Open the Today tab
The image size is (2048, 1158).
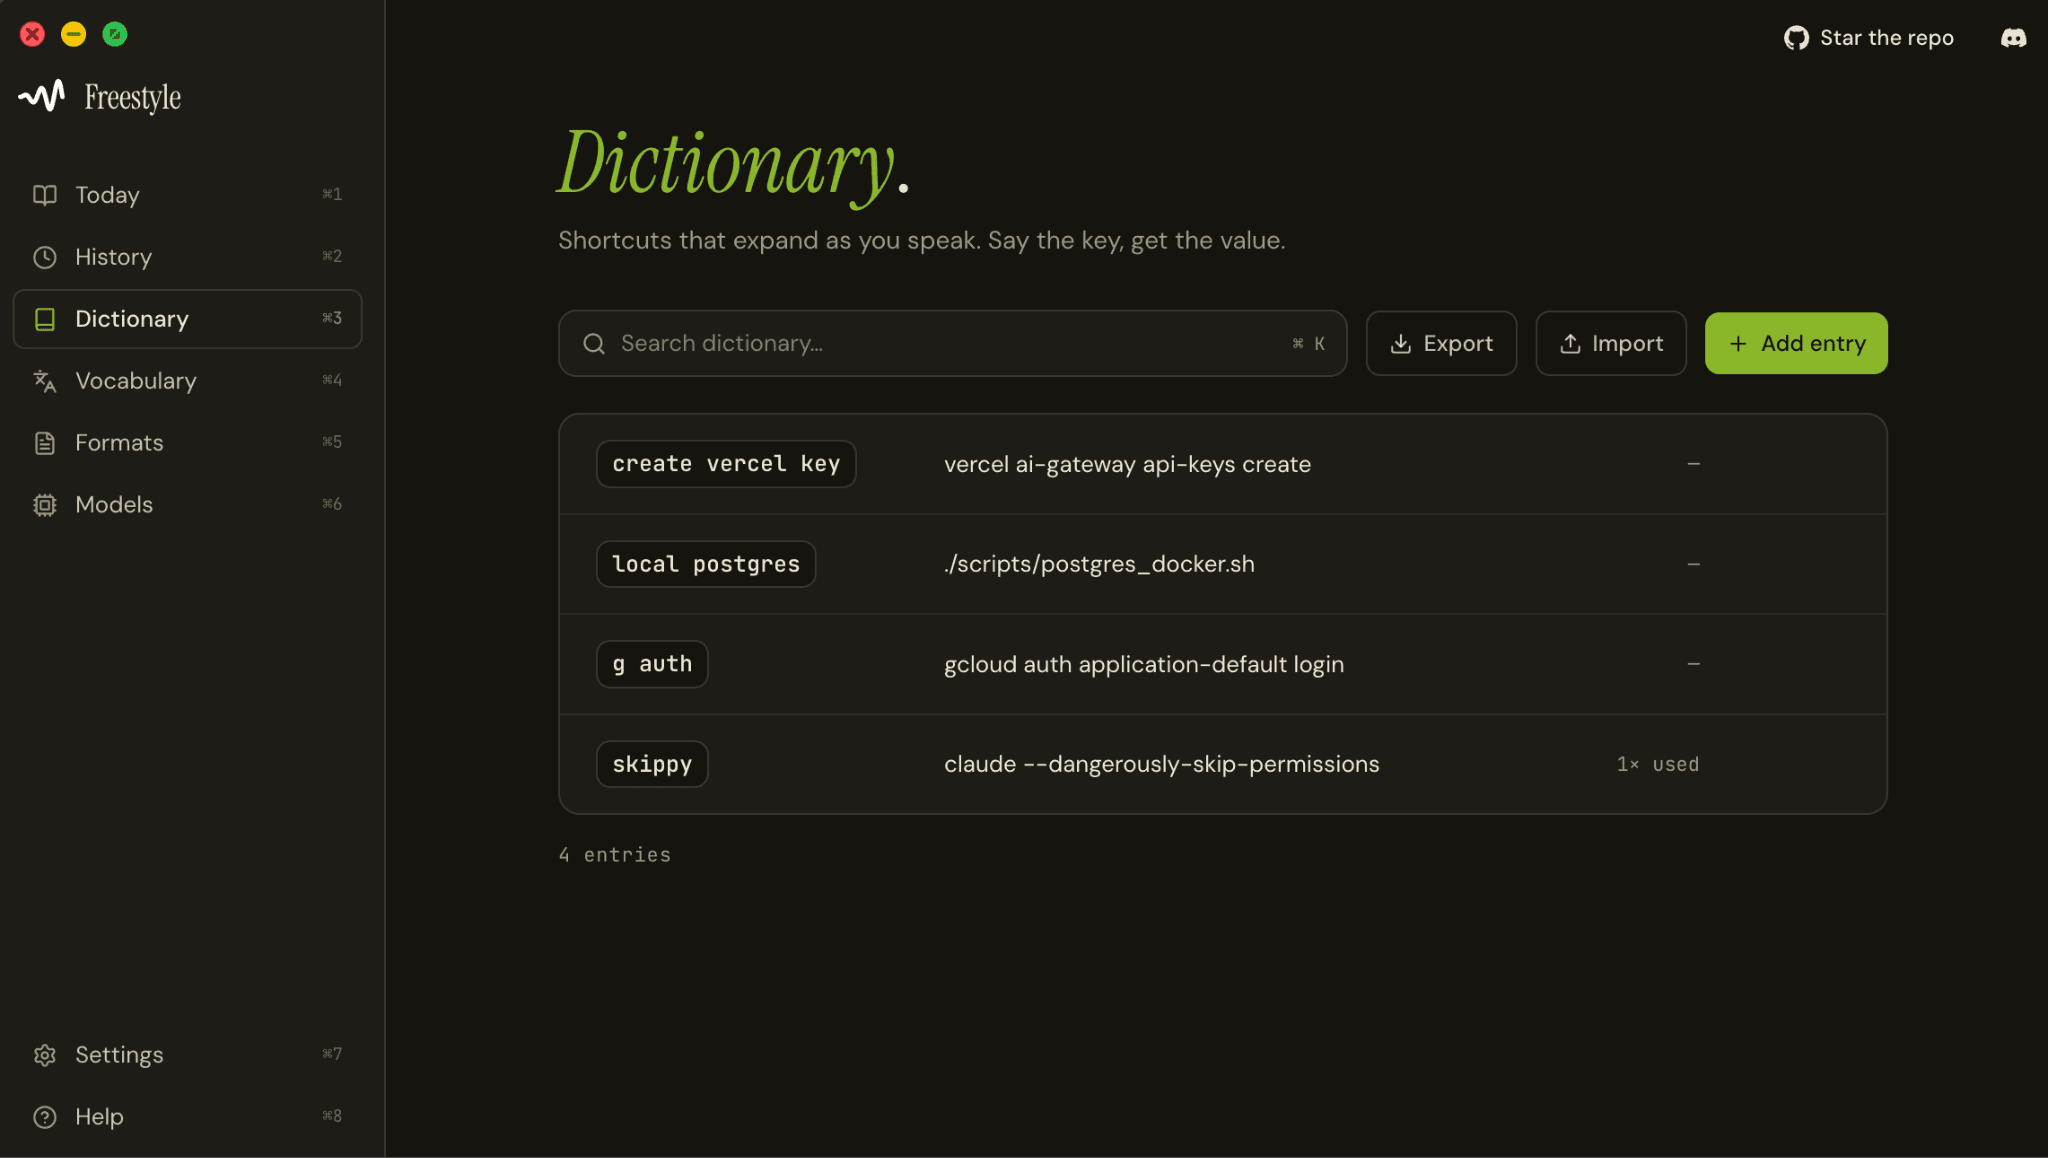click(x=187, y=195)
